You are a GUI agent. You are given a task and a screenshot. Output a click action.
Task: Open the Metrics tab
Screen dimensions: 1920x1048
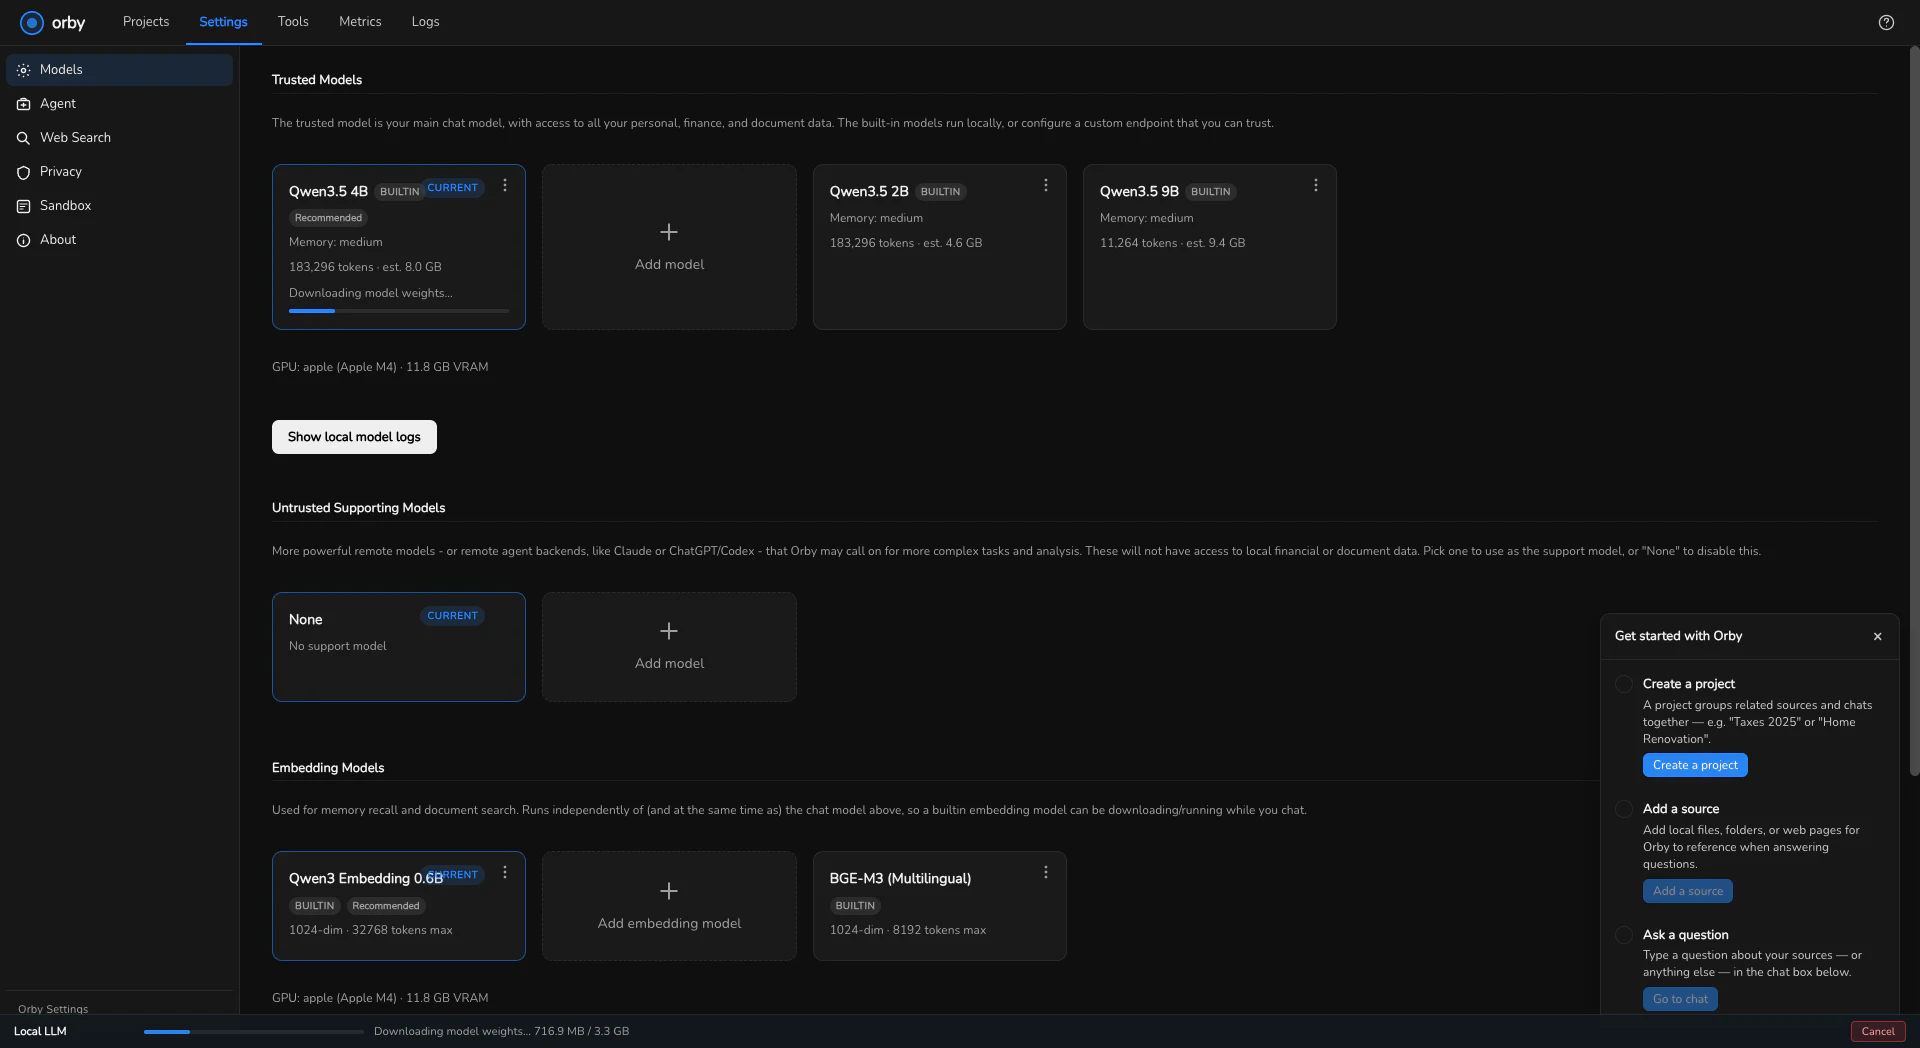pyautogui.click(x=360, y=22)
